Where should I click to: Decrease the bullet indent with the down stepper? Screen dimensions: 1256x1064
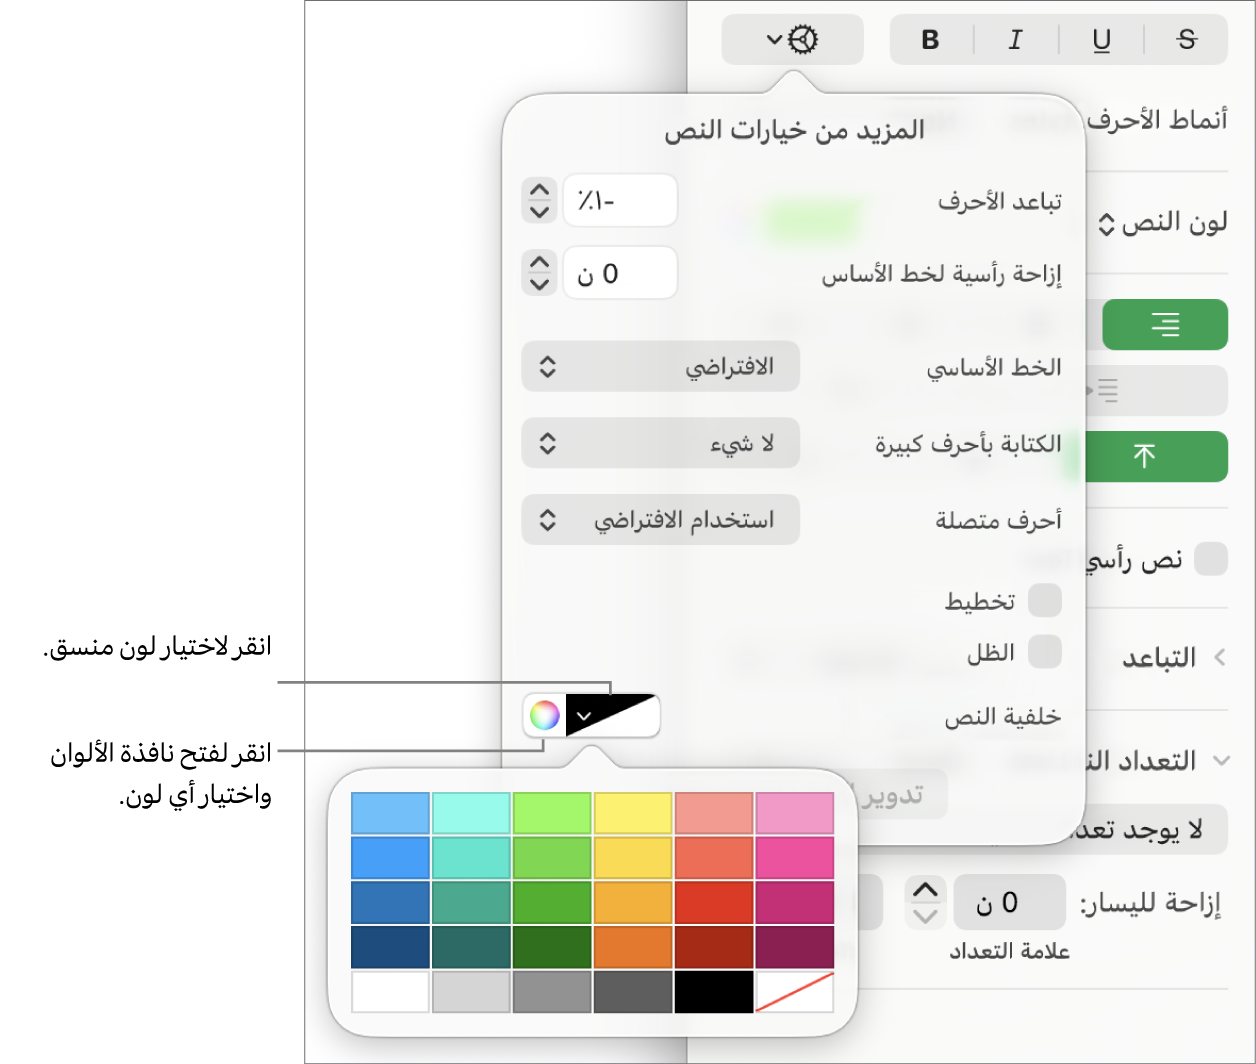(x=927, y=916)
